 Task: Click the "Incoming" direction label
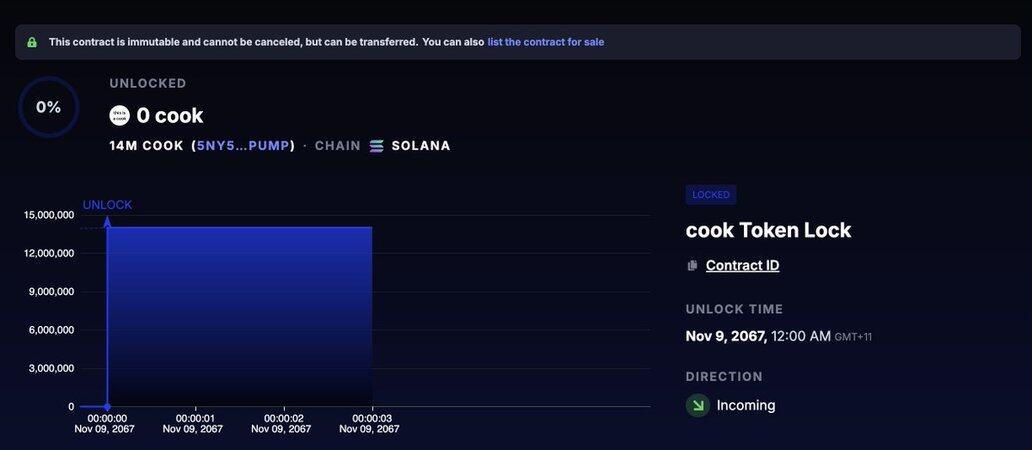[746, 405]
